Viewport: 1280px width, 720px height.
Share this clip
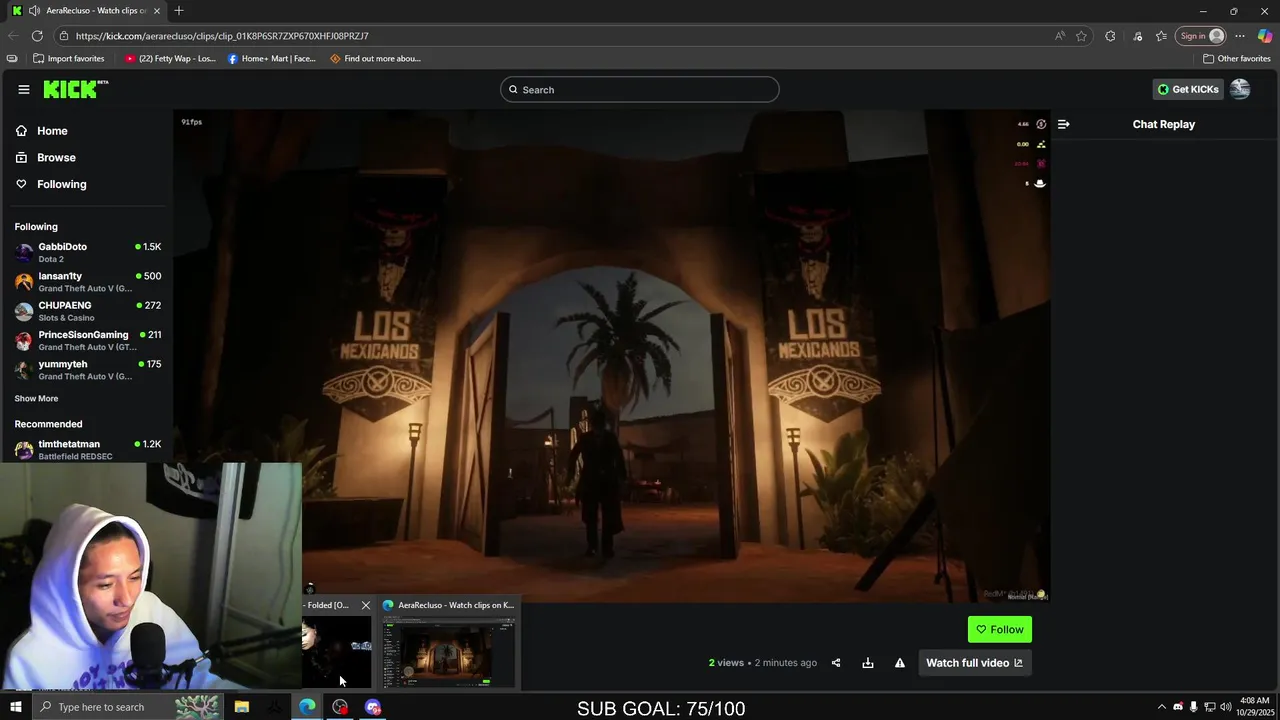tap(836, 663)
